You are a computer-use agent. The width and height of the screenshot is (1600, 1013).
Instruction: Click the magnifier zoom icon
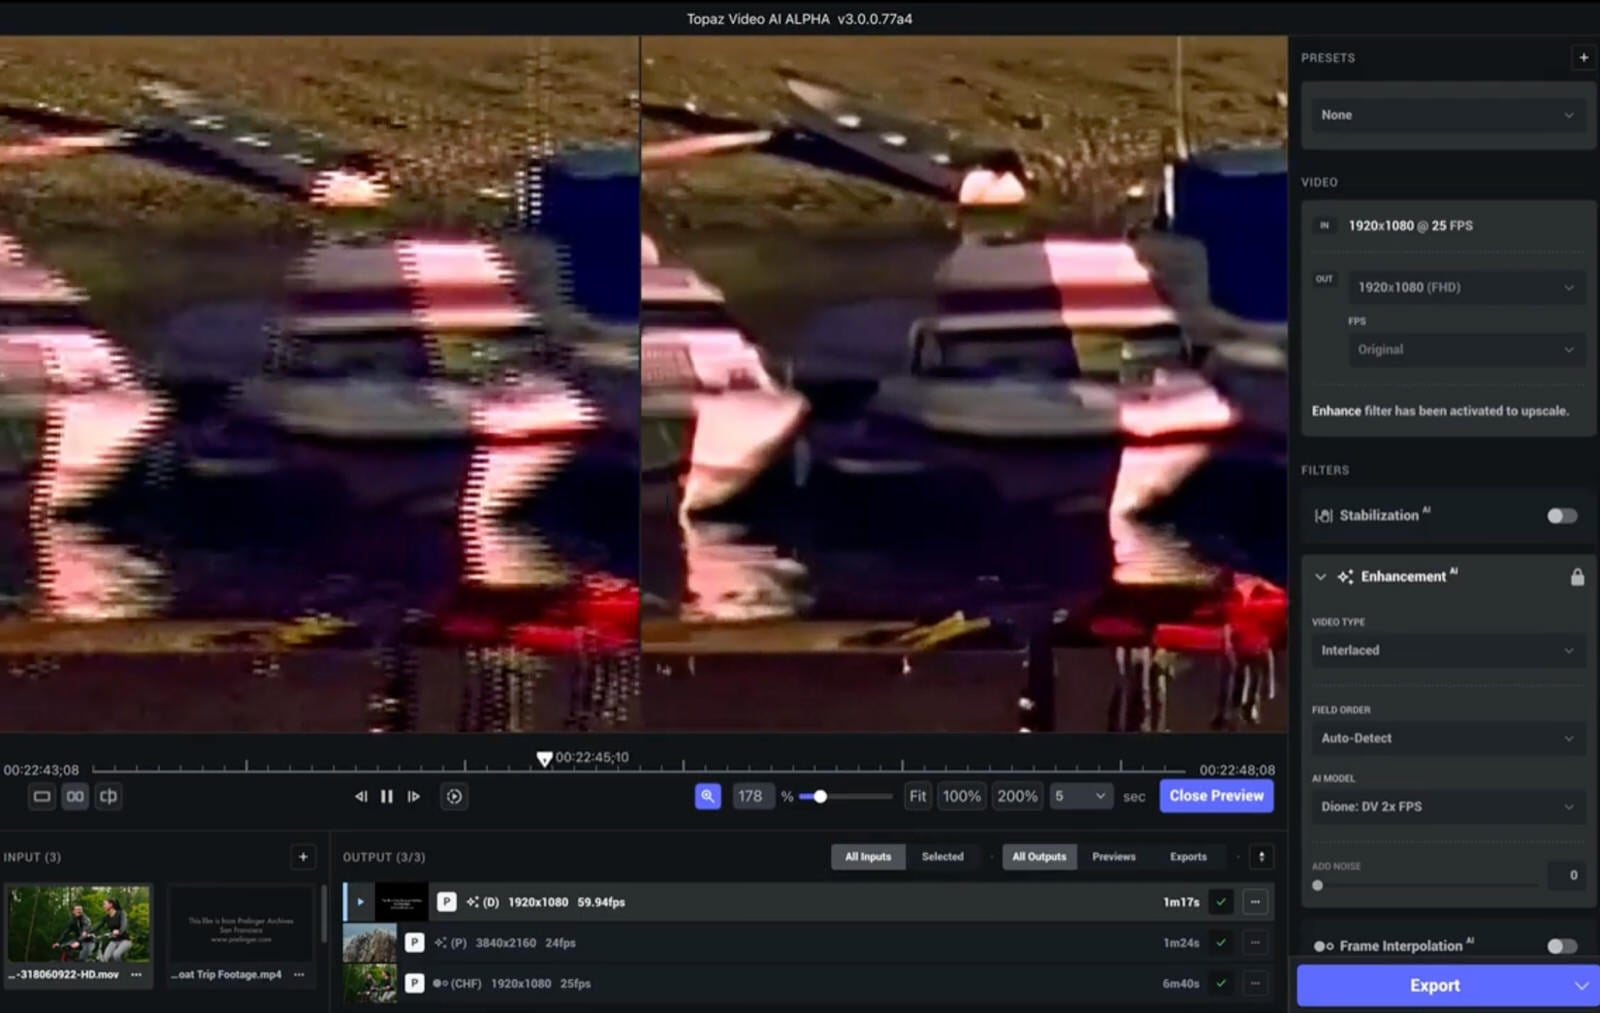click(707, 797)
